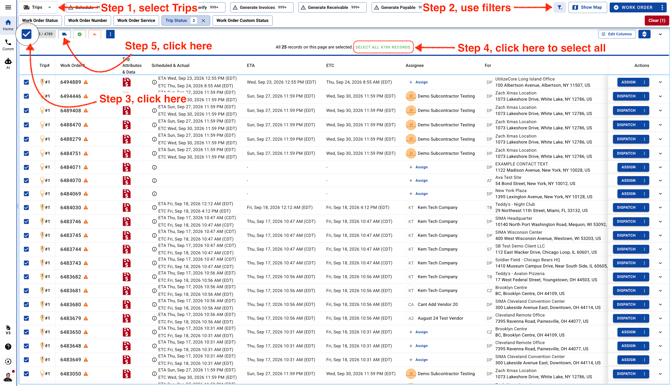Create a new WORK ORDER
The width and height of the screenshot is (670, 386).
coord(633,7)
